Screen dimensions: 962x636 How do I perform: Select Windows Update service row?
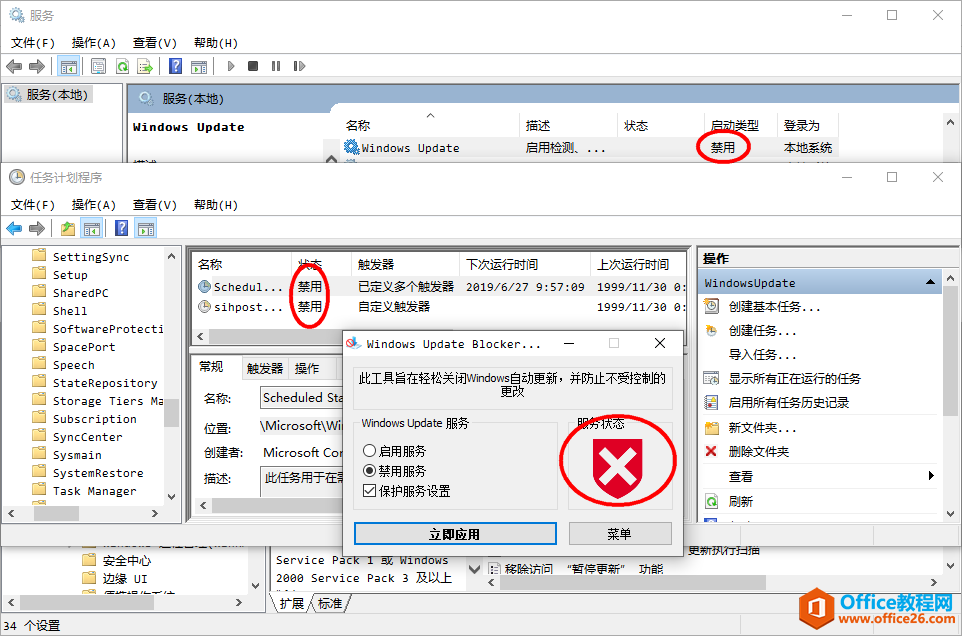pos(589,148)
